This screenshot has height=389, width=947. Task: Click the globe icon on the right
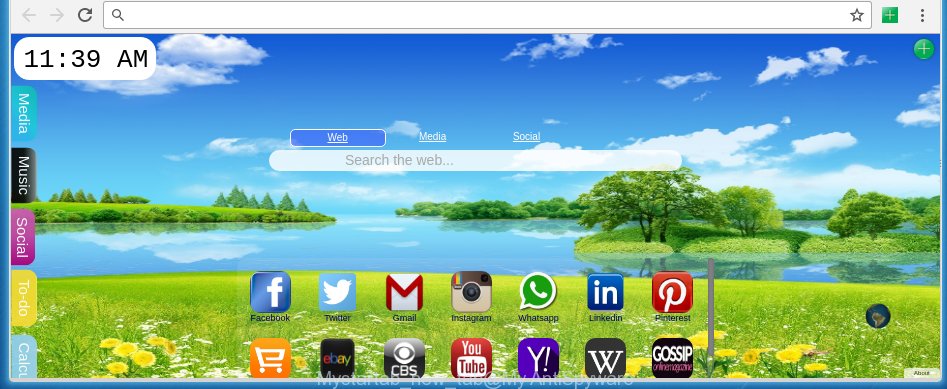[x=878, y=317]
